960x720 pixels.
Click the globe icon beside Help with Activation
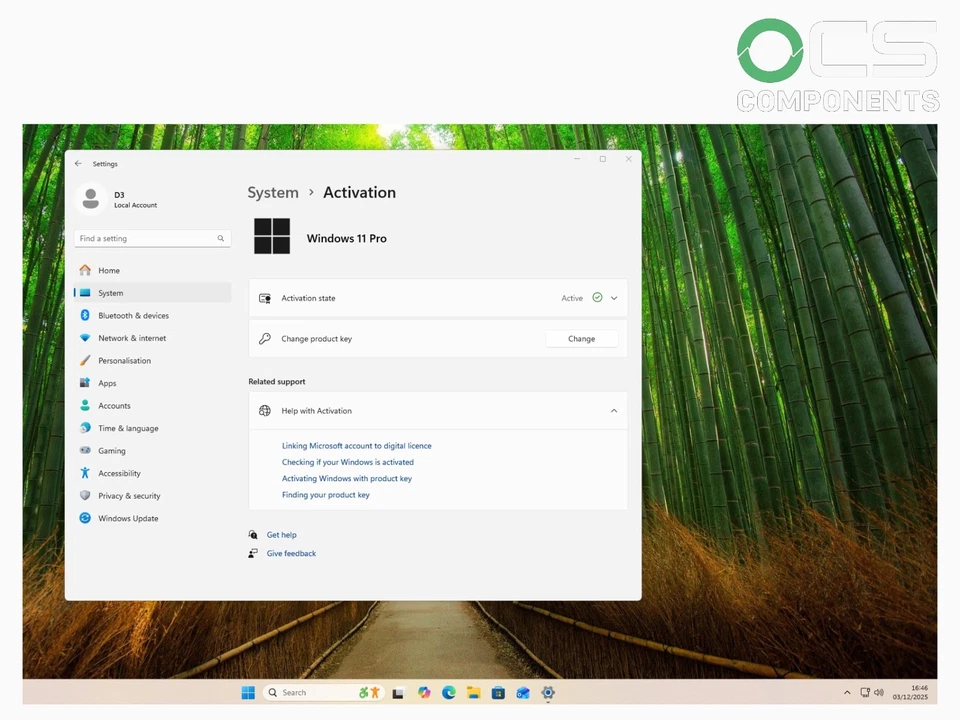point(264,411)
